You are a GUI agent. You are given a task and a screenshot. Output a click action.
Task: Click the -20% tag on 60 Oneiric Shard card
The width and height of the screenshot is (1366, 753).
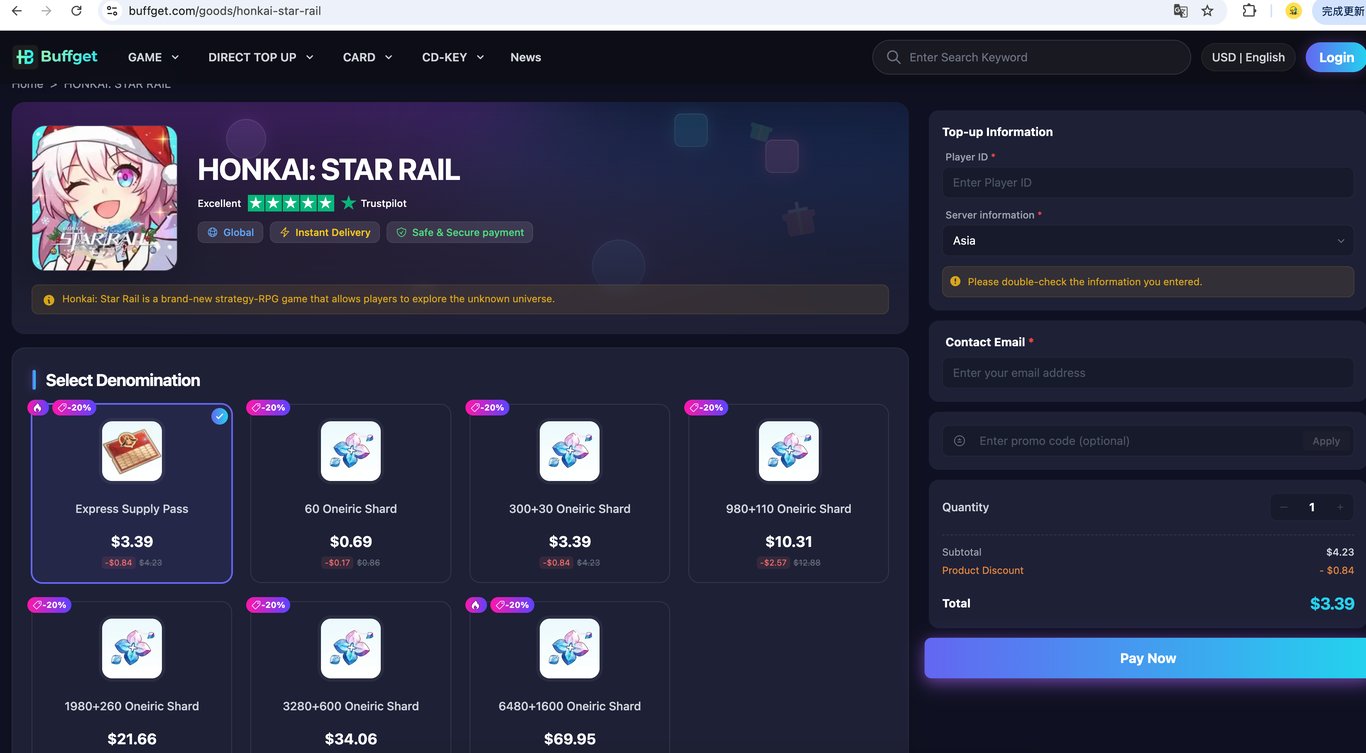[x=270, y=407]
